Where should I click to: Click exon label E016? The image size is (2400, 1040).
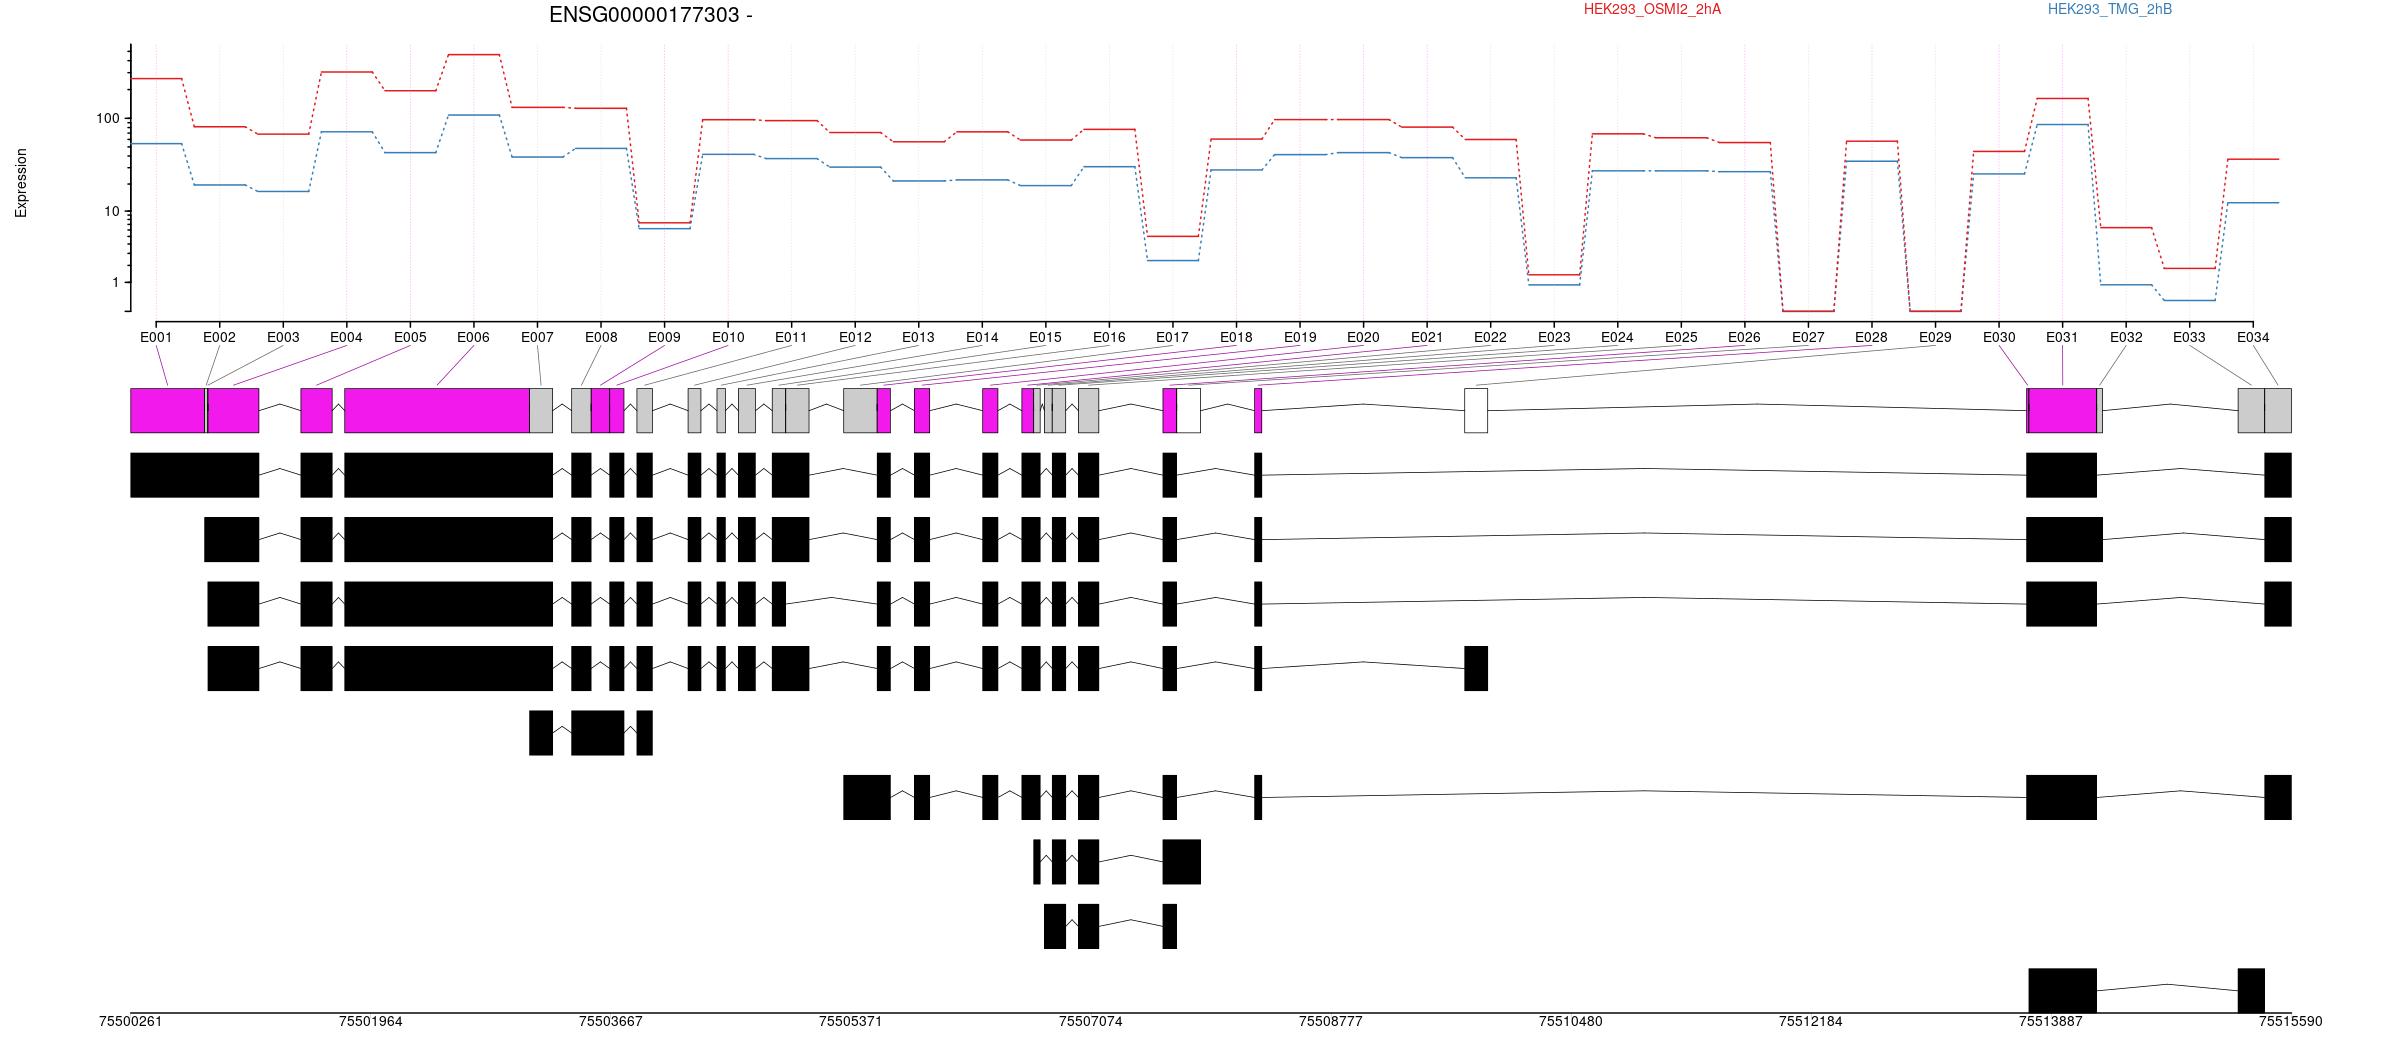(x=1109, y=337)
